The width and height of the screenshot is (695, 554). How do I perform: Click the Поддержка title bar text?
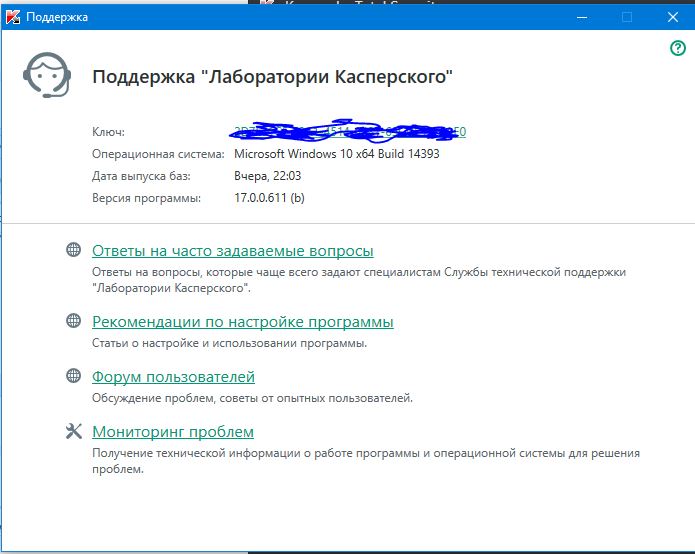coord(57,17)
